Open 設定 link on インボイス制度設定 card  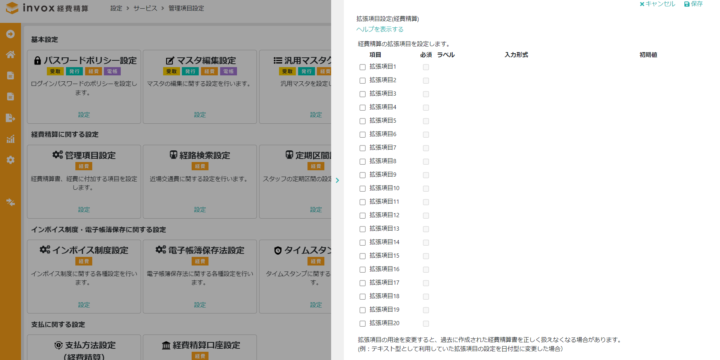[x=84, y=305]
